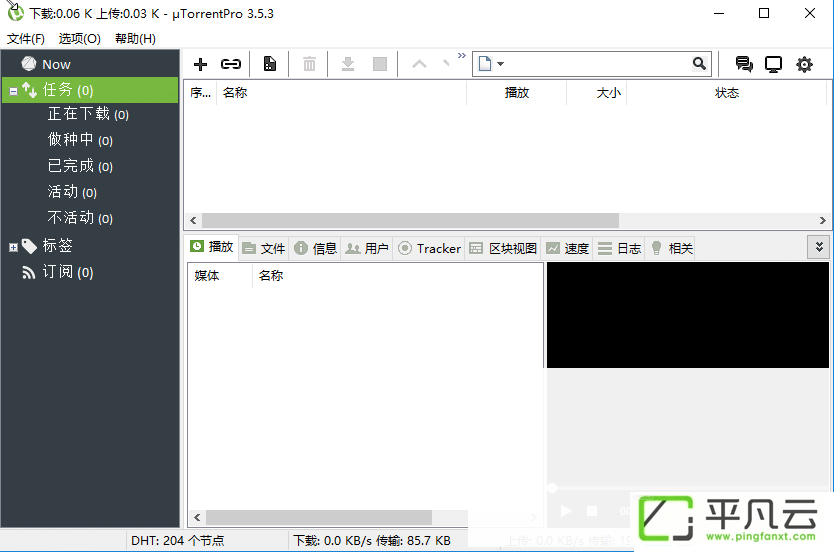Select 活动 (0) category

coord(72,192)
